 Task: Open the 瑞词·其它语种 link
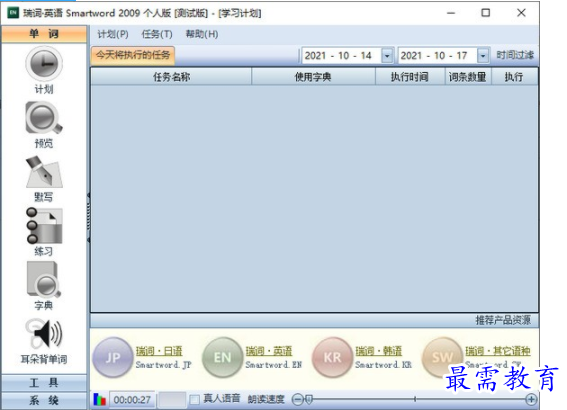click(x=498, y=351)
